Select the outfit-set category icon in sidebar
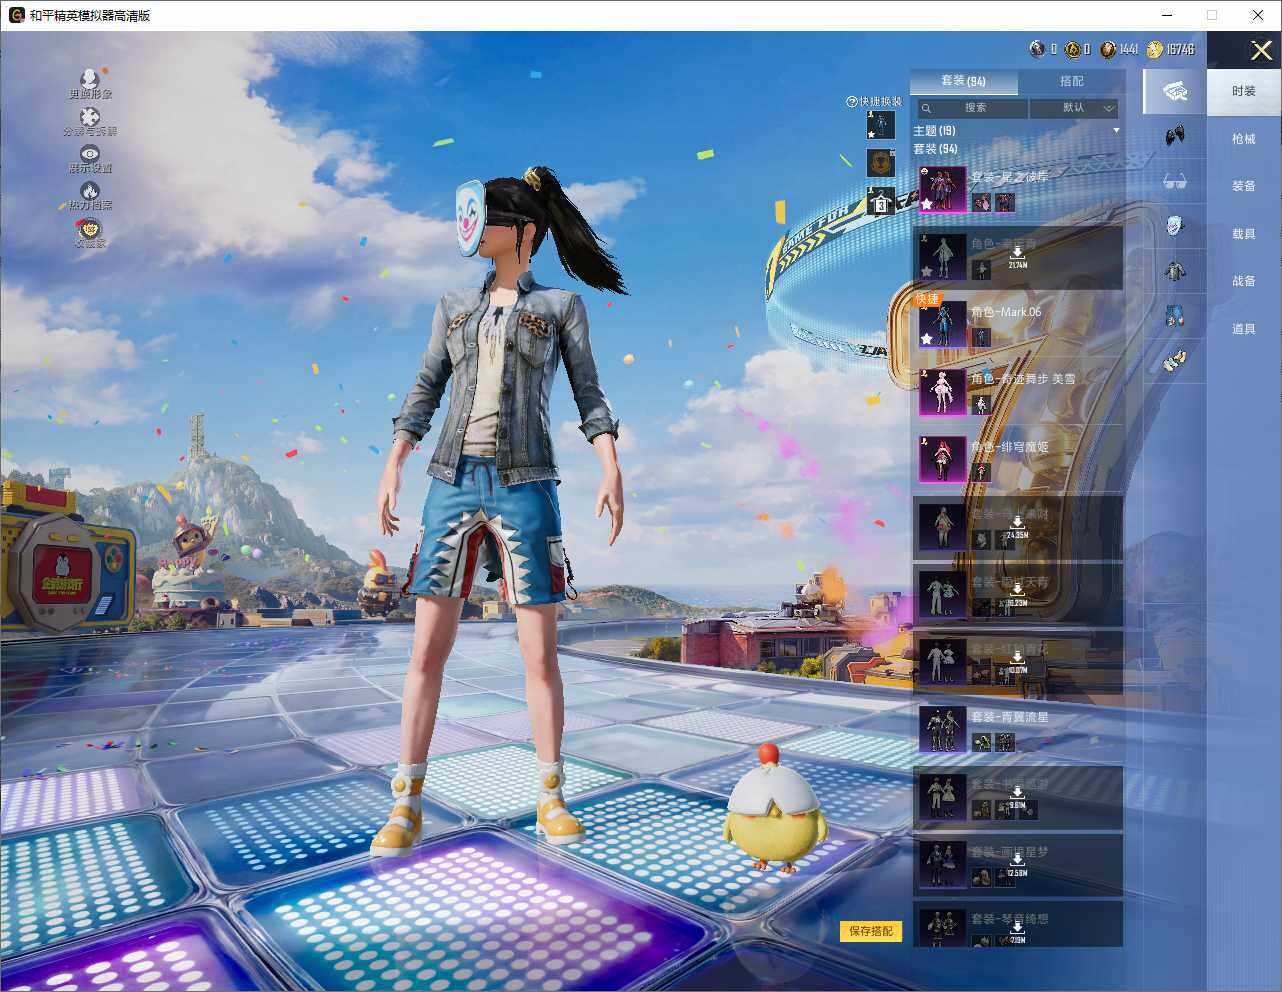Image resolution: width=1282 pixels, height=992 pixels. point(1175,91)
